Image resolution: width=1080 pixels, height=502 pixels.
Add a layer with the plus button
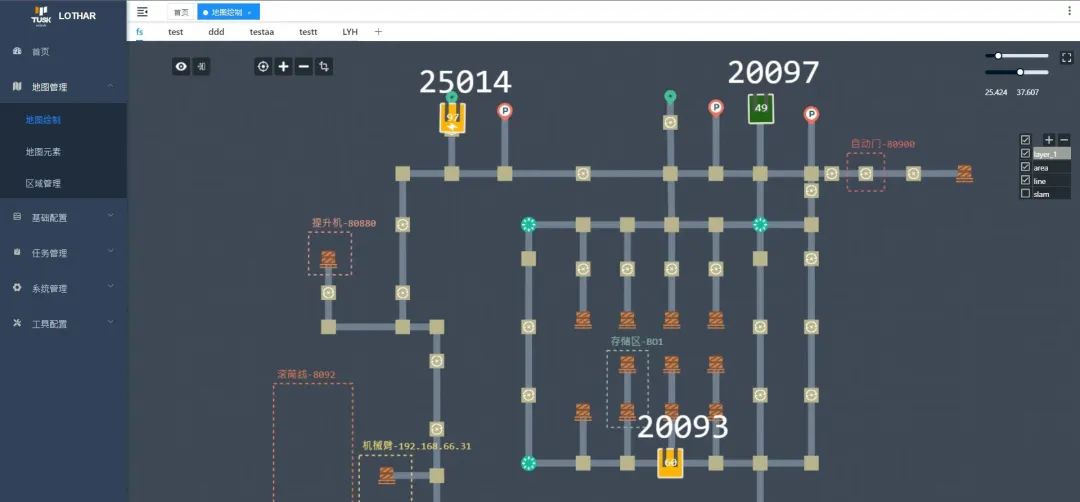[x=1049, y=140]
